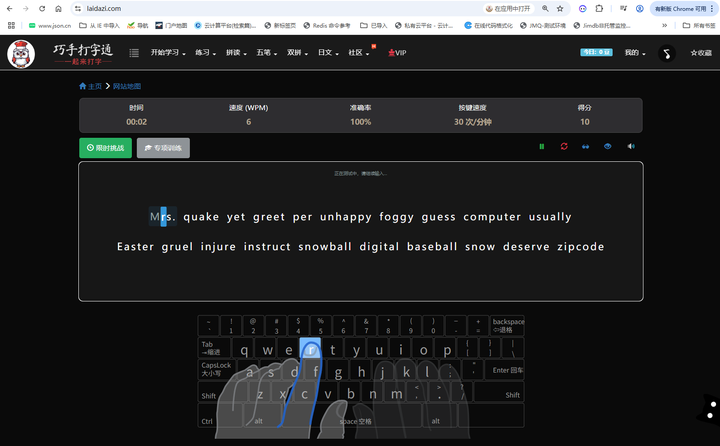Click the 专项训练 button
Viewport: 720px width, 446px height.
click(x=163, y=148)
